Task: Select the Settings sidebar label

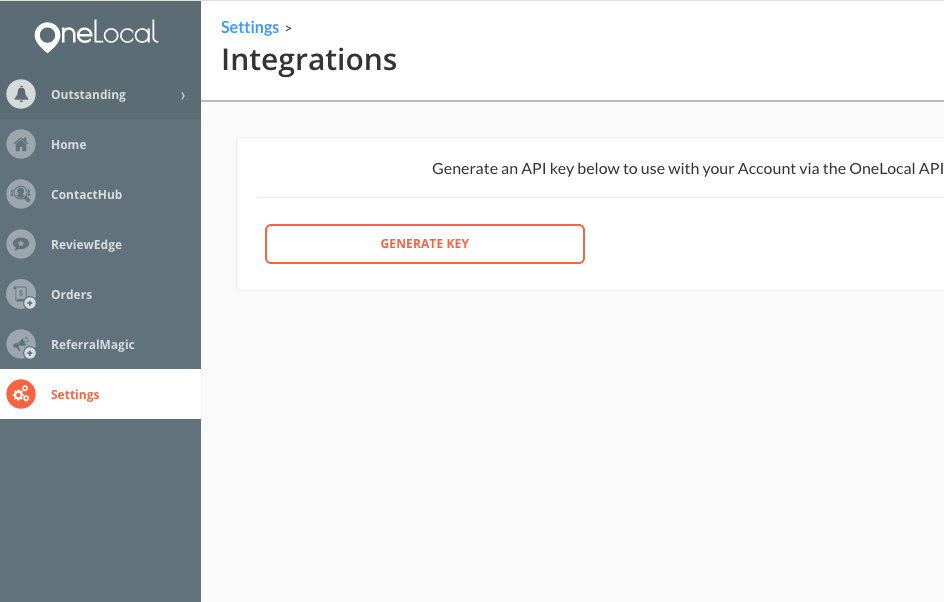Action: click(75, 395)
